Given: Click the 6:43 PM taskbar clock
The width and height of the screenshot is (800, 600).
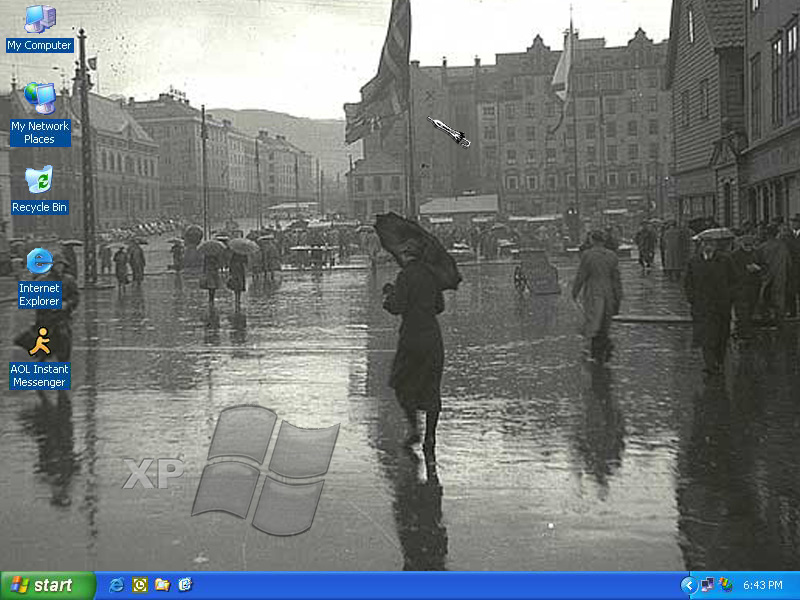Looking at the screenshot, I should tap(763, 585).
